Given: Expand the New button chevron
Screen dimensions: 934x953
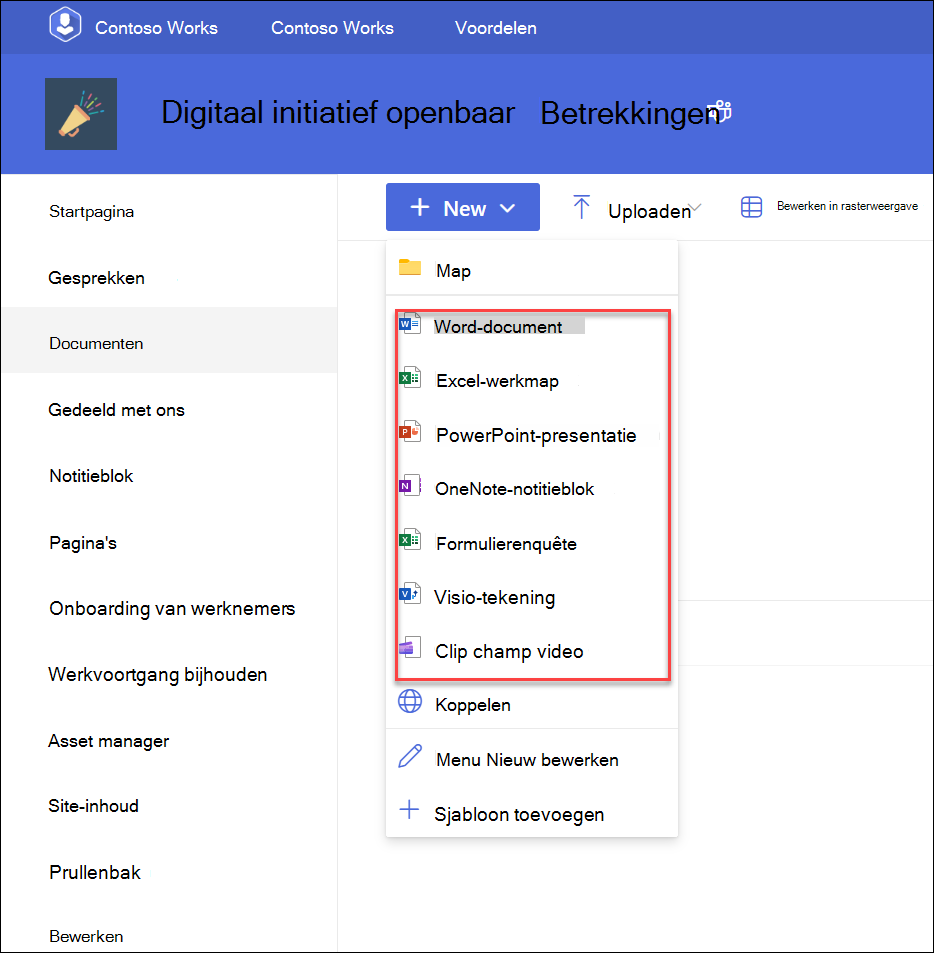Looking at the screenshot, I should click(507, 208).
